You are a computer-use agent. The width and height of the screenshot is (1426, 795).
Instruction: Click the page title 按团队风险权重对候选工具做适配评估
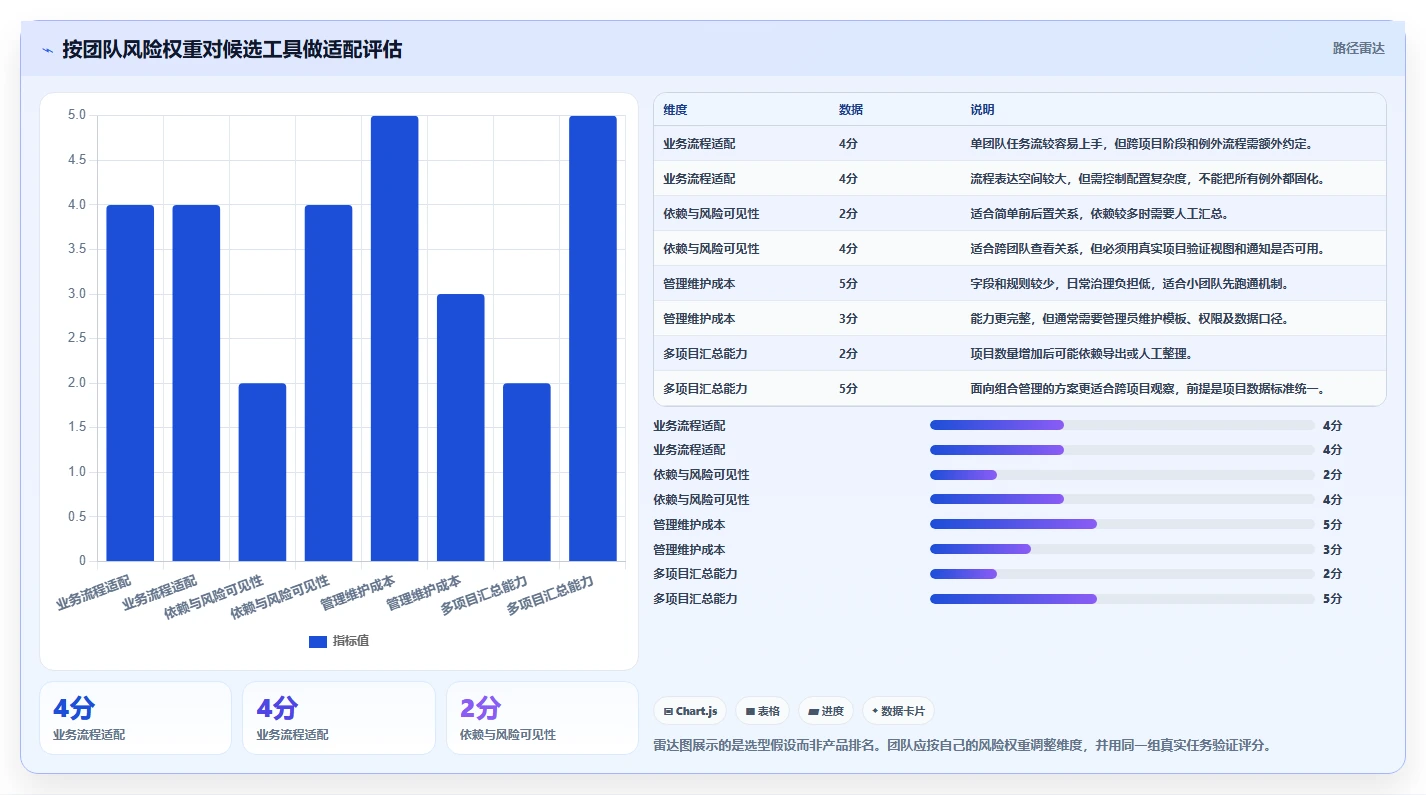coord(232,50)
